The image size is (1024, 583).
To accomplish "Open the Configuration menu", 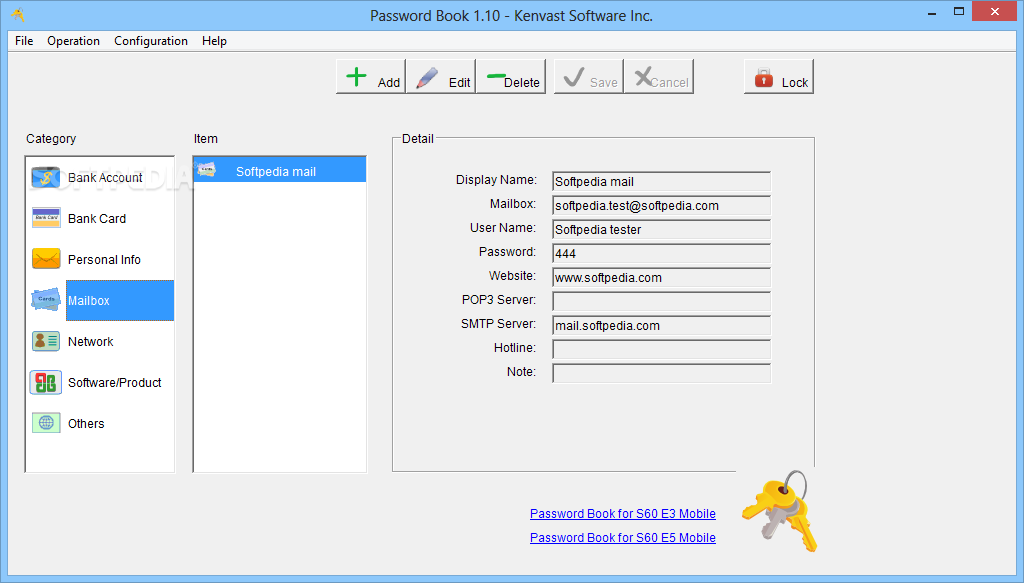I will pyautogui.click(x=151, y=40).
